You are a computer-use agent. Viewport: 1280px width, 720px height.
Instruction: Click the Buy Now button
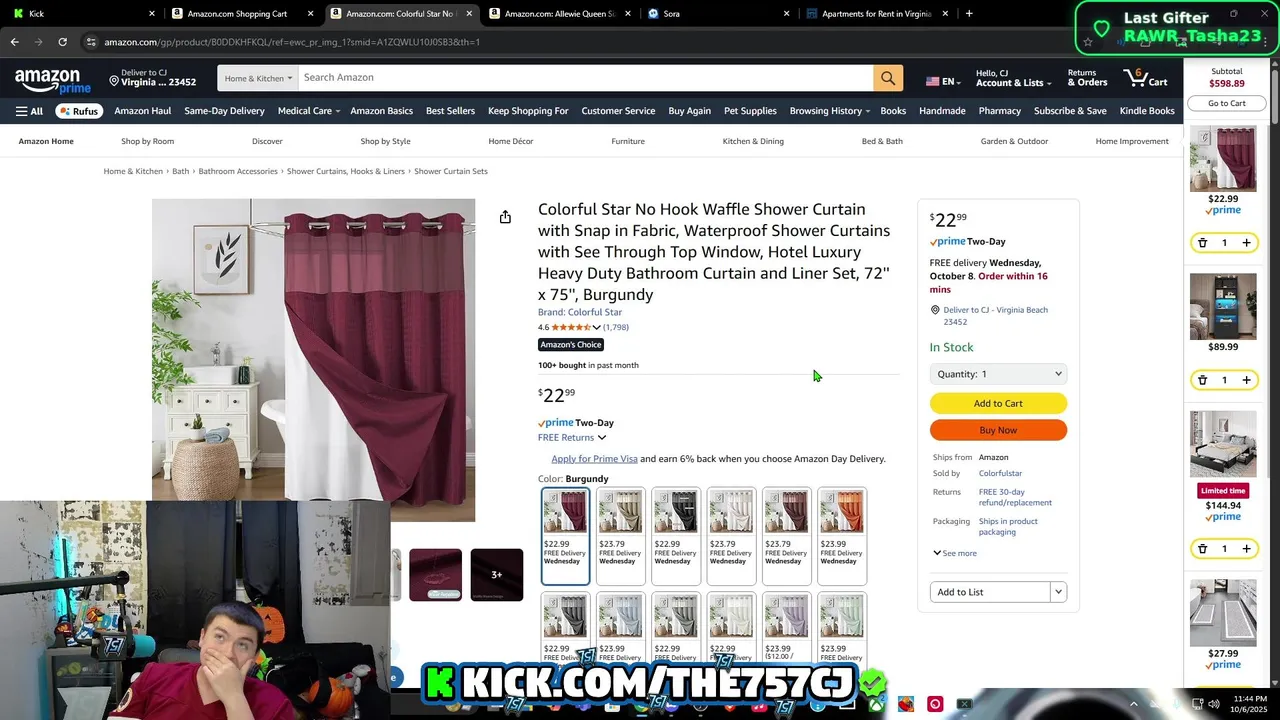click(998, 430)
